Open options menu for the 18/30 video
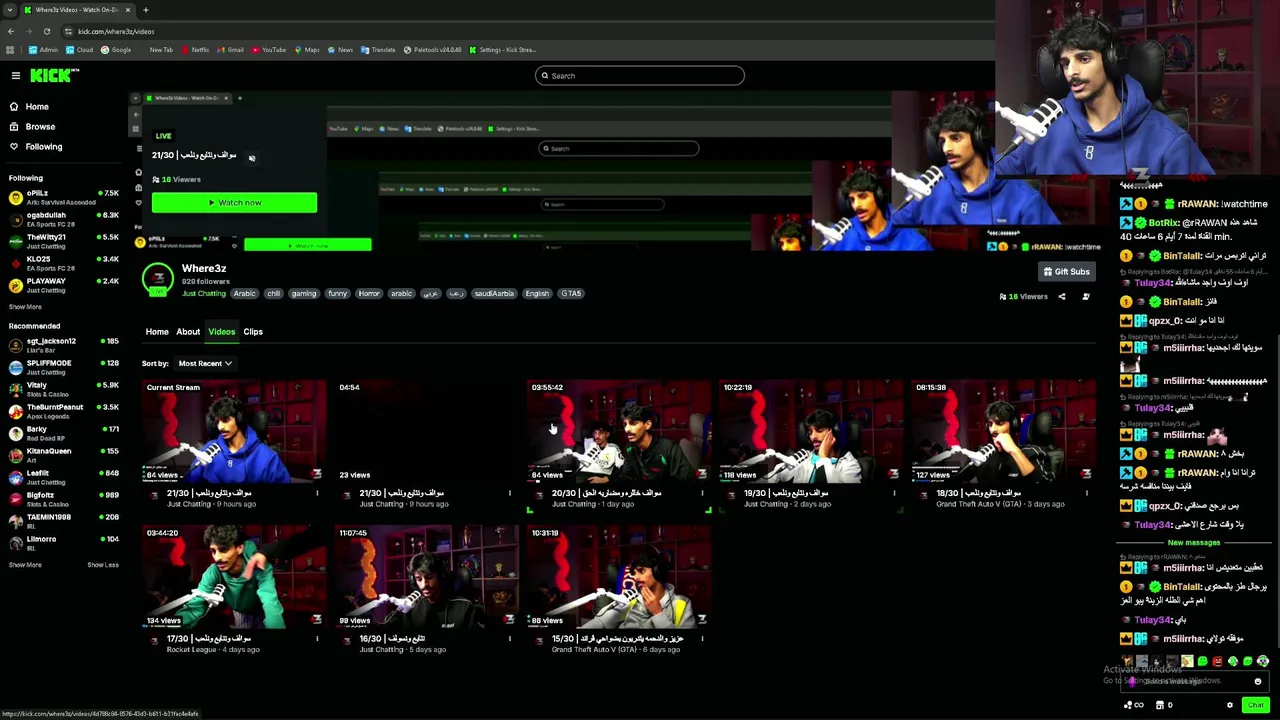The height and width of the screenshot is (720, 1280). tap(1086, 493)
